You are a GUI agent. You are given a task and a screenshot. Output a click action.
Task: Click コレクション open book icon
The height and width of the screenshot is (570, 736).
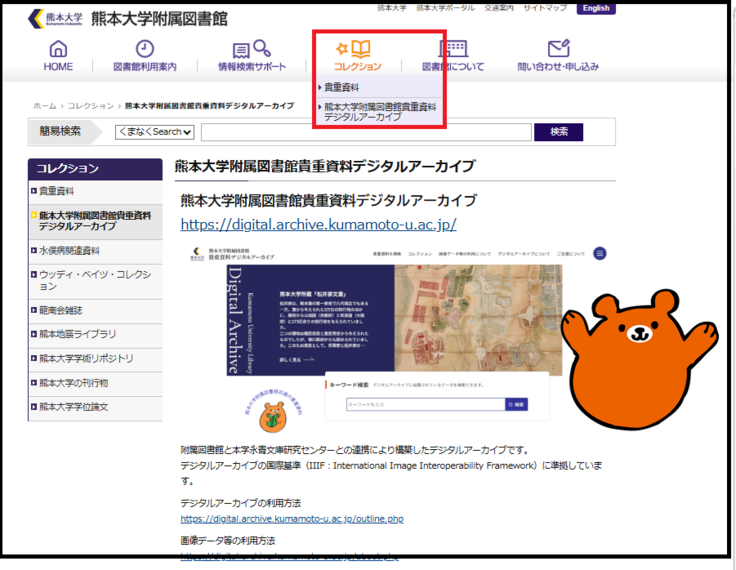[357, 48]
